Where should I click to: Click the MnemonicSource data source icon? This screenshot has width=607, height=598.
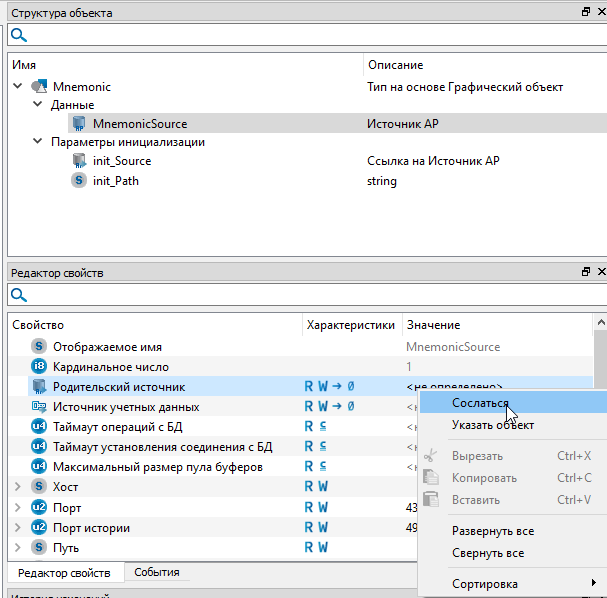pyautogui.click(x=78, y=124)
